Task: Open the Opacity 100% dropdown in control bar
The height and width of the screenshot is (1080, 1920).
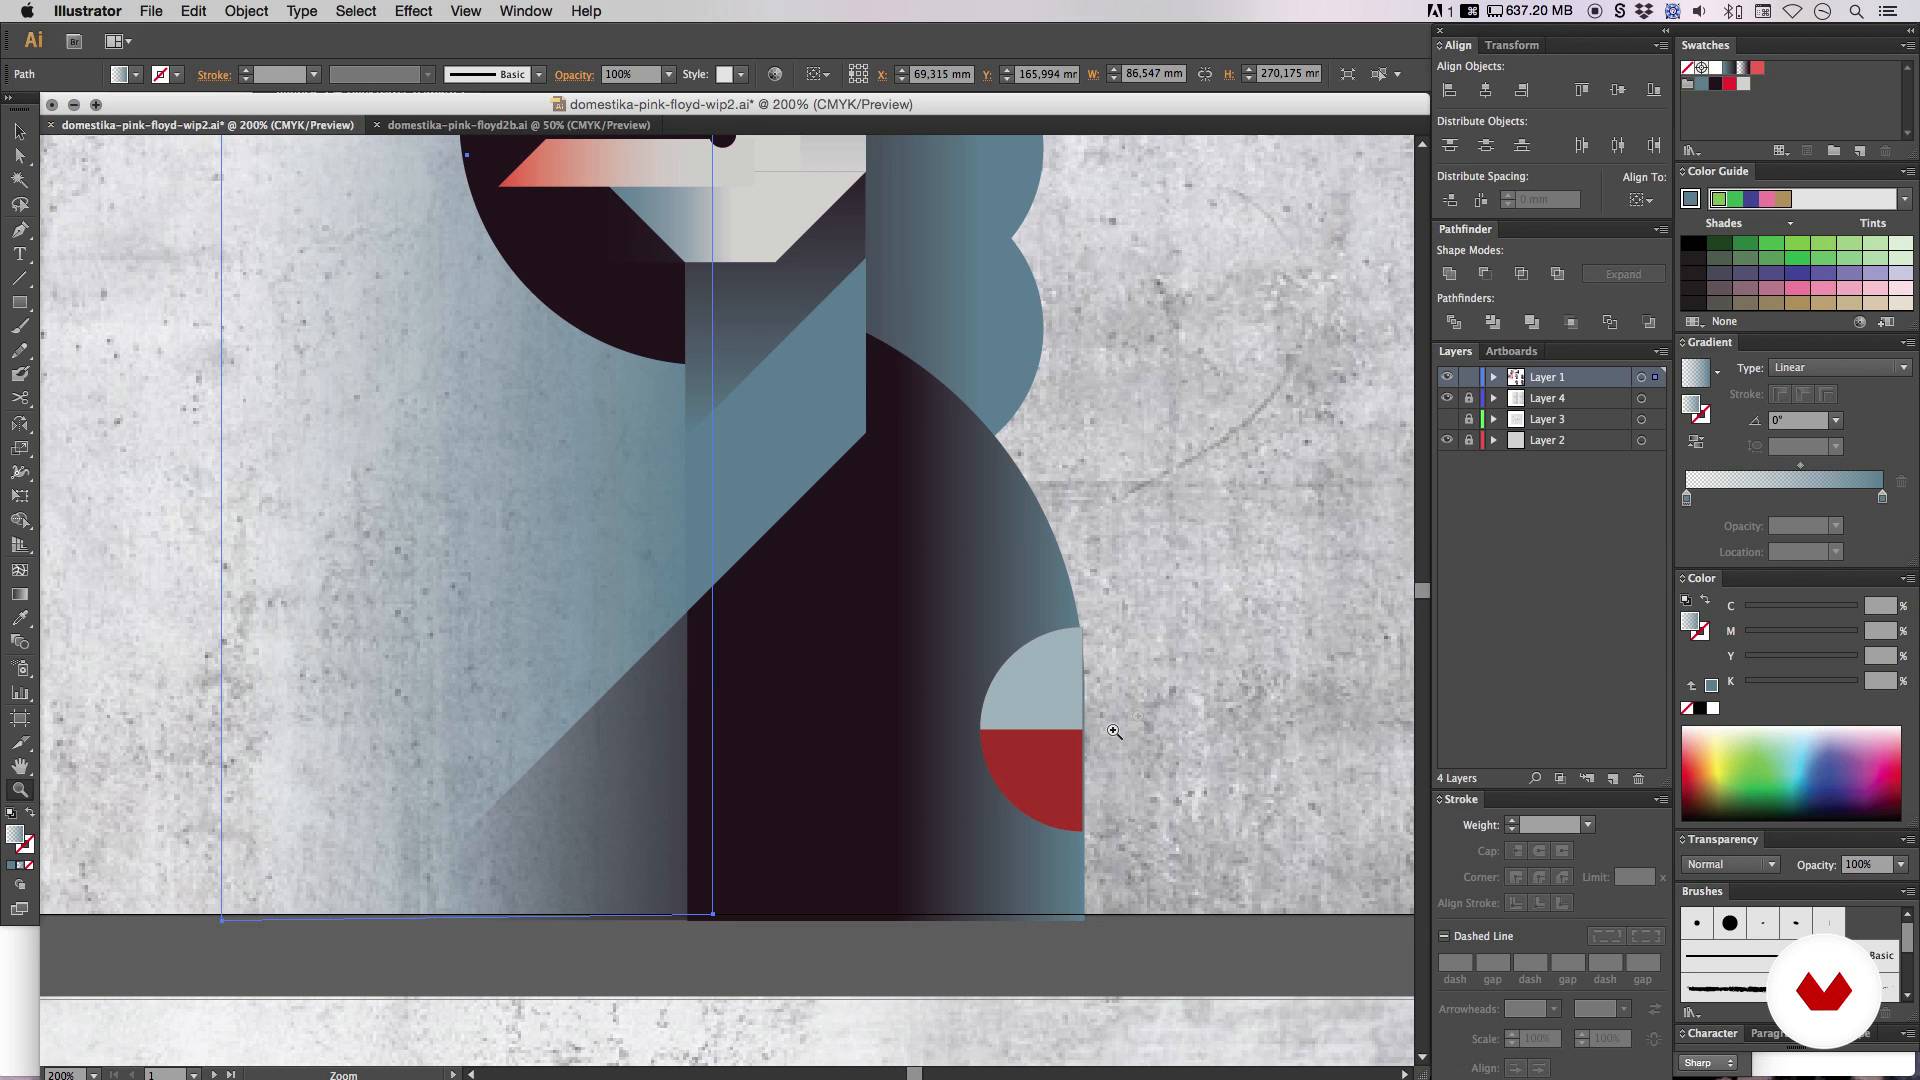Action: pyautogui.click(x=668, y=74)
